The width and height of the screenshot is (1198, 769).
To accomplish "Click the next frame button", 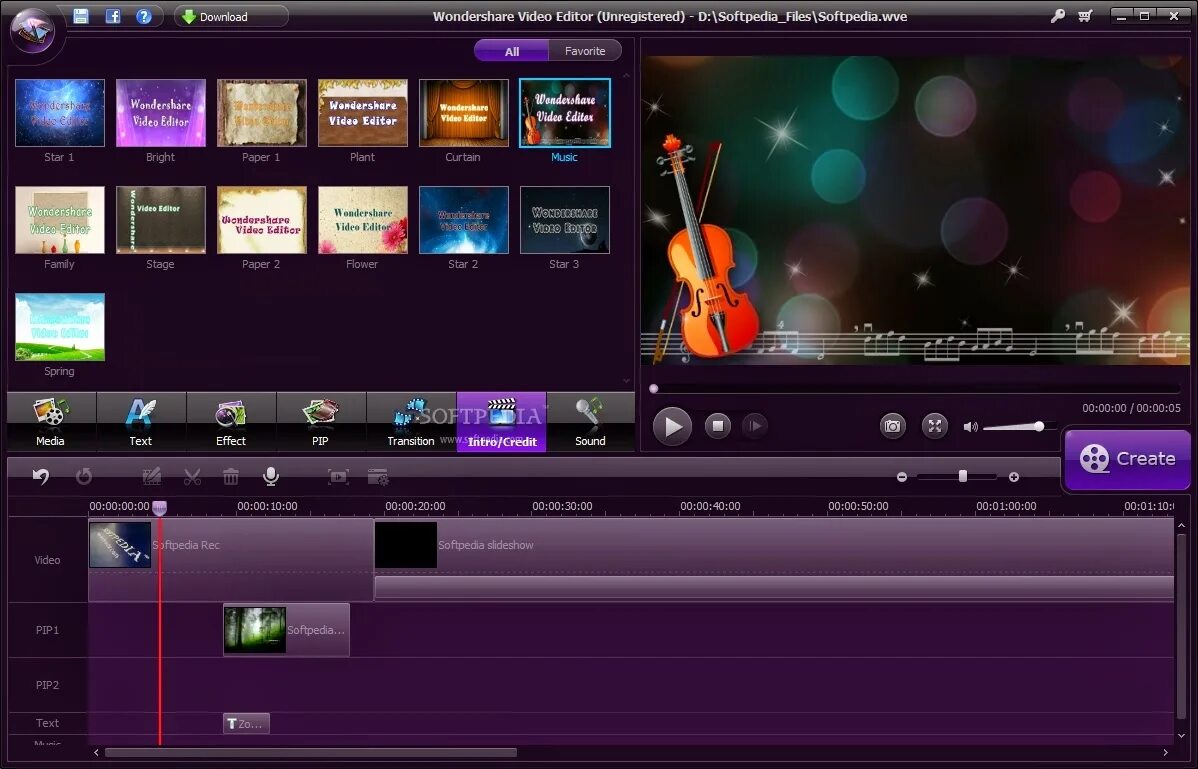I will (x=754, y=426).
